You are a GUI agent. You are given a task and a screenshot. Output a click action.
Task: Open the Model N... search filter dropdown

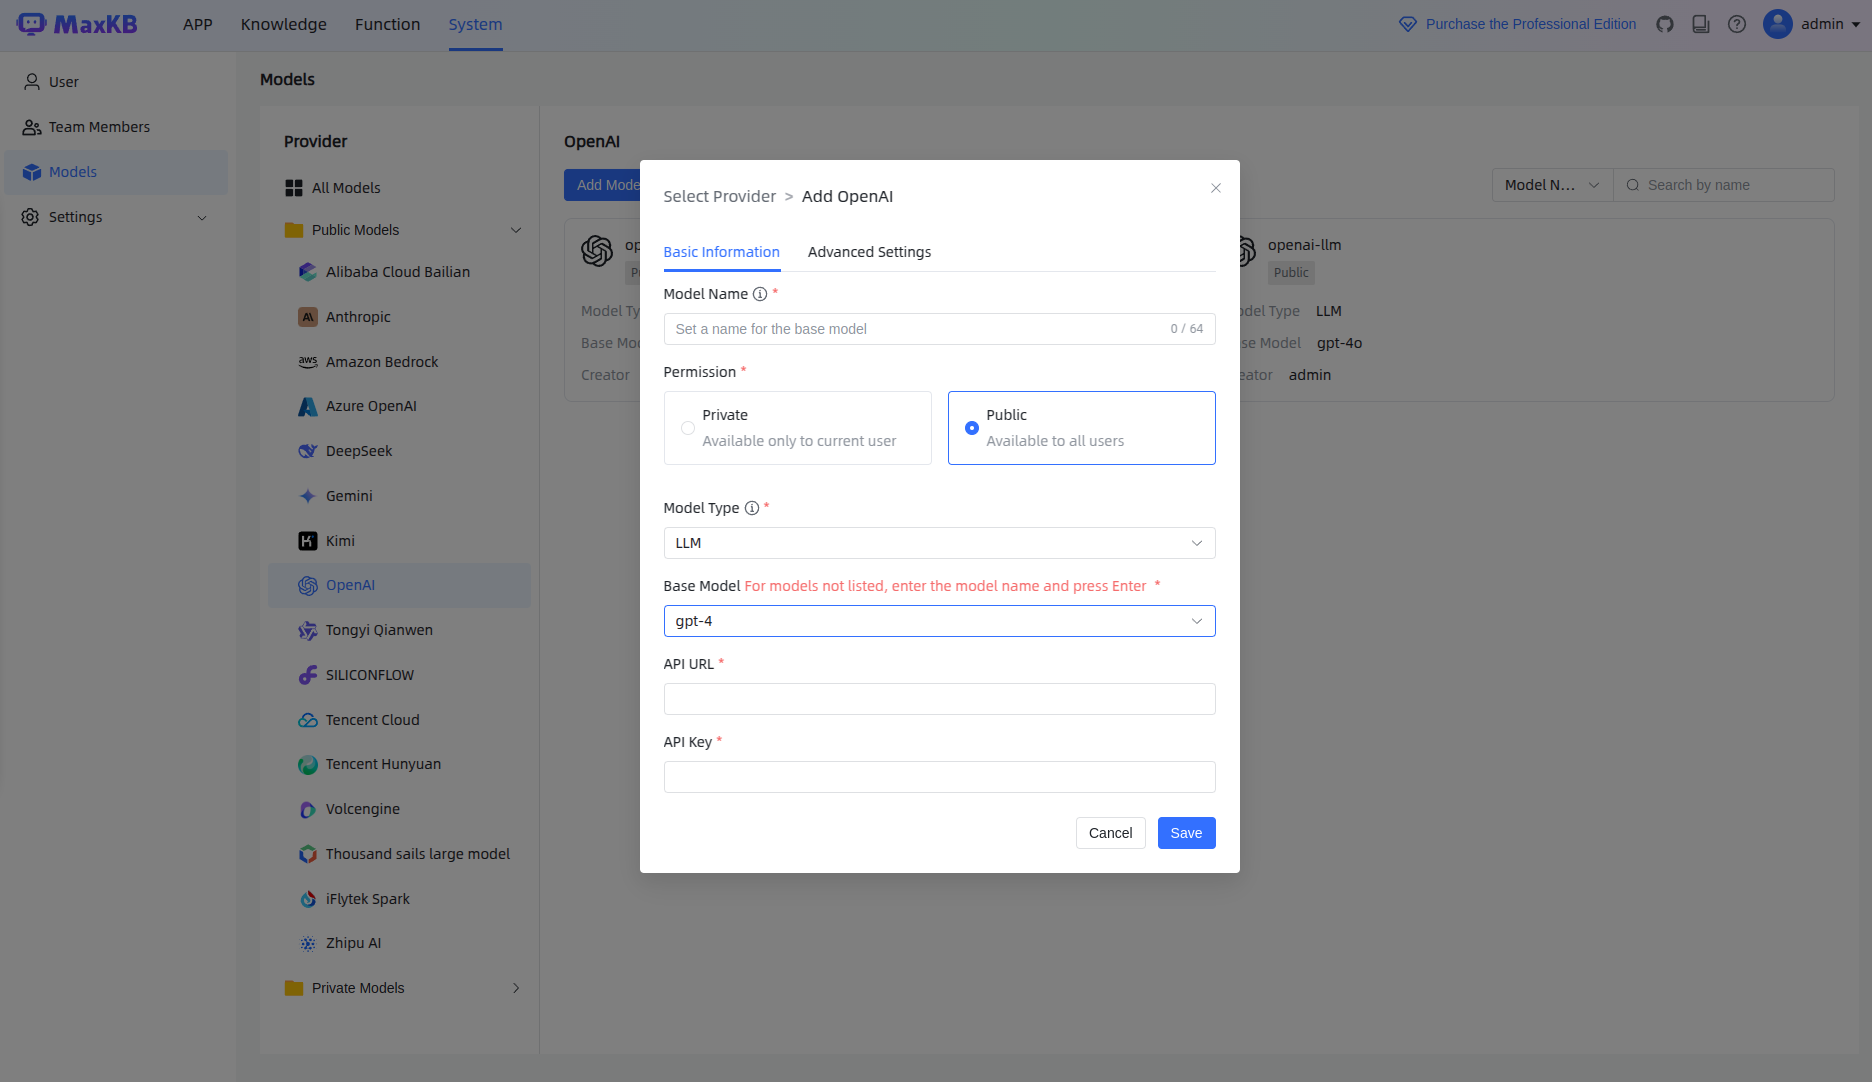point(1553,185)
